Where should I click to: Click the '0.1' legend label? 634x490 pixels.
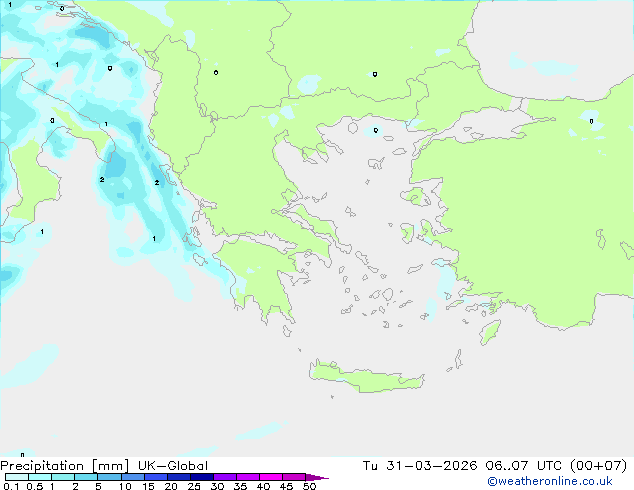click(11, 486)
